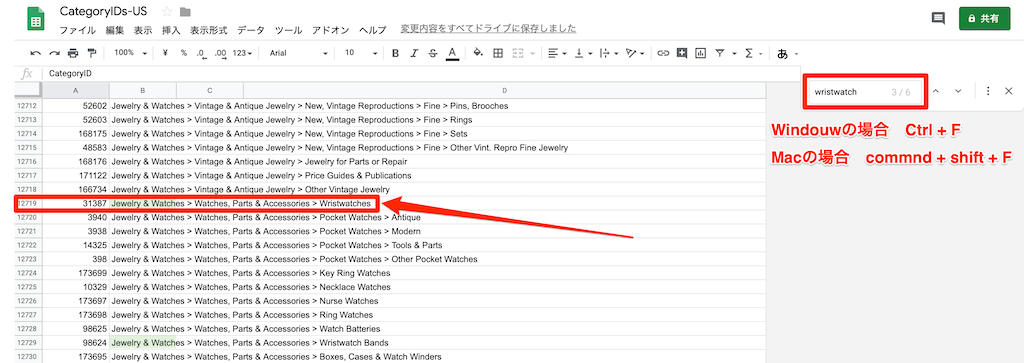The height and width of the screenshot is (363, 1024).
Task: Click the Watch Batteries category cell
Action: pyautogui.click(x=246, y=328)
